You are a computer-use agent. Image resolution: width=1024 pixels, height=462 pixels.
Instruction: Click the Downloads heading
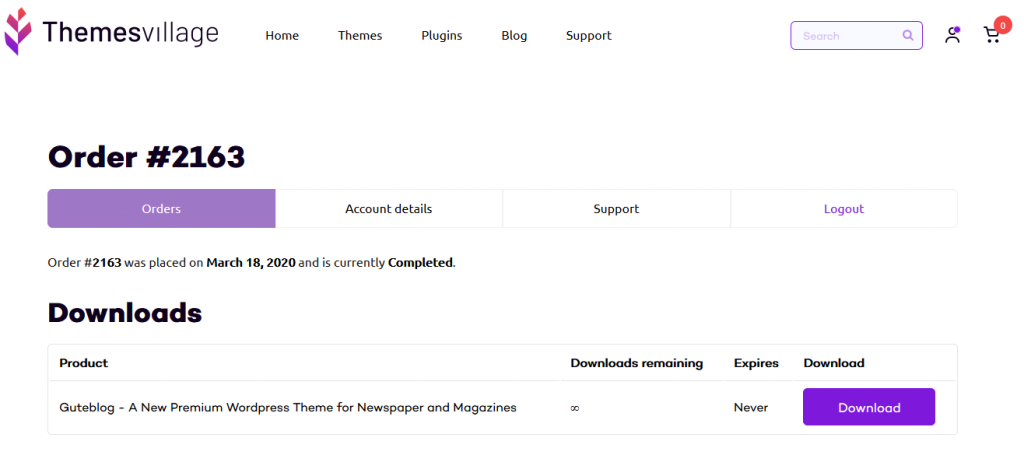(x=125, y=314)
